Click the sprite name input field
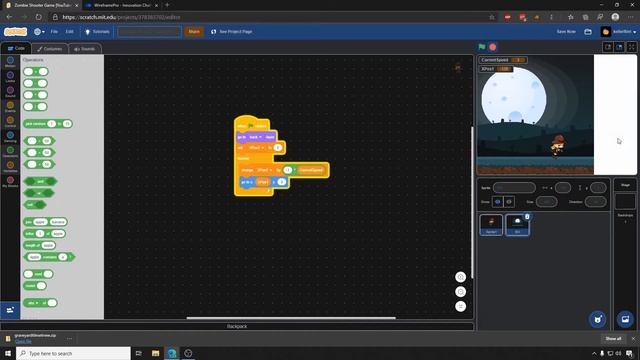The height and width of the screenshot is (360, 640). [x=514, y=188]
